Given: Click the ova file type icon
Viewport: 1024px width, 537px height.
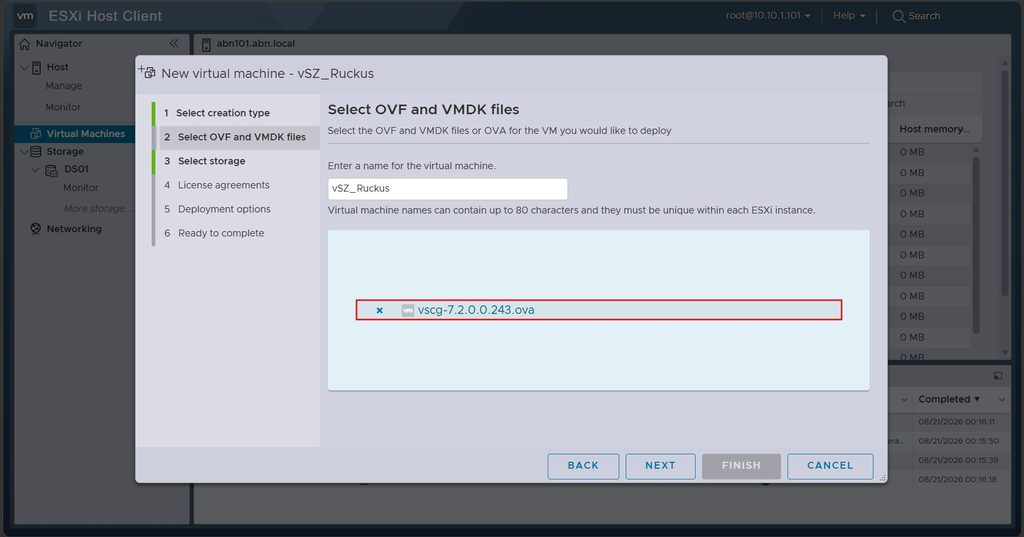Looking at the screenshot, I should (408, 310).
